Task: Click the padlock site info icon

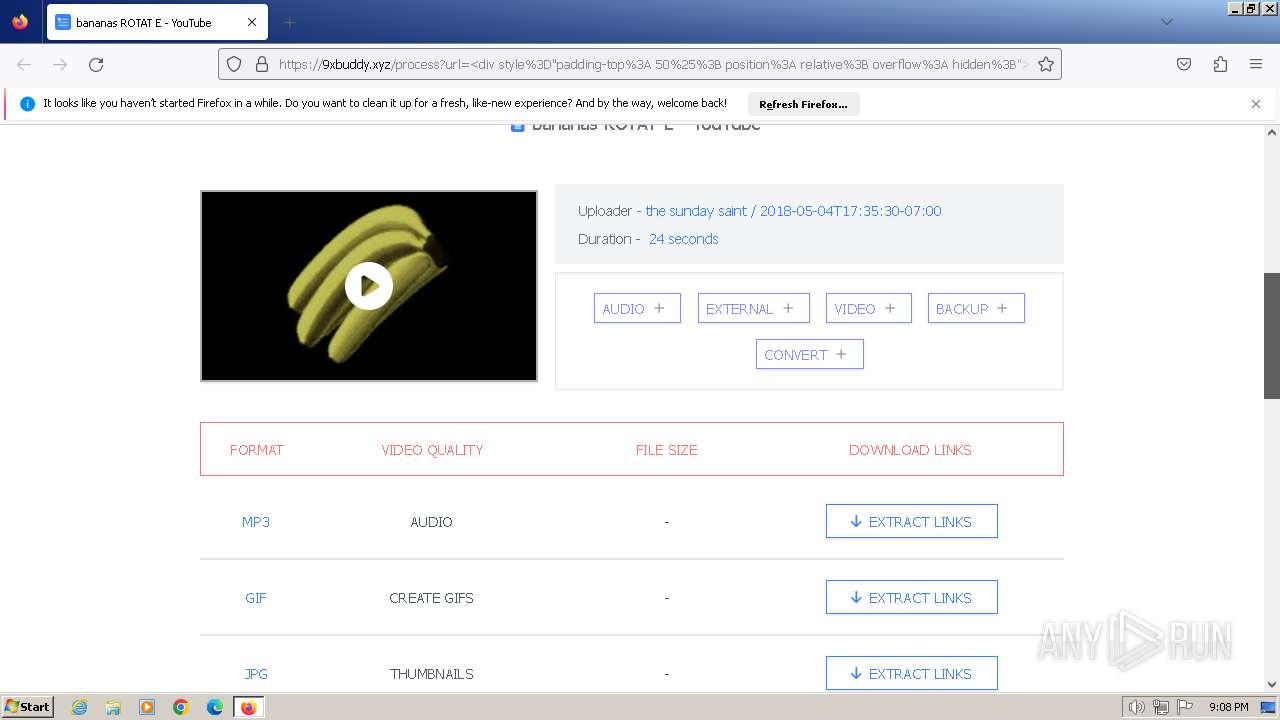Action: 262,64
